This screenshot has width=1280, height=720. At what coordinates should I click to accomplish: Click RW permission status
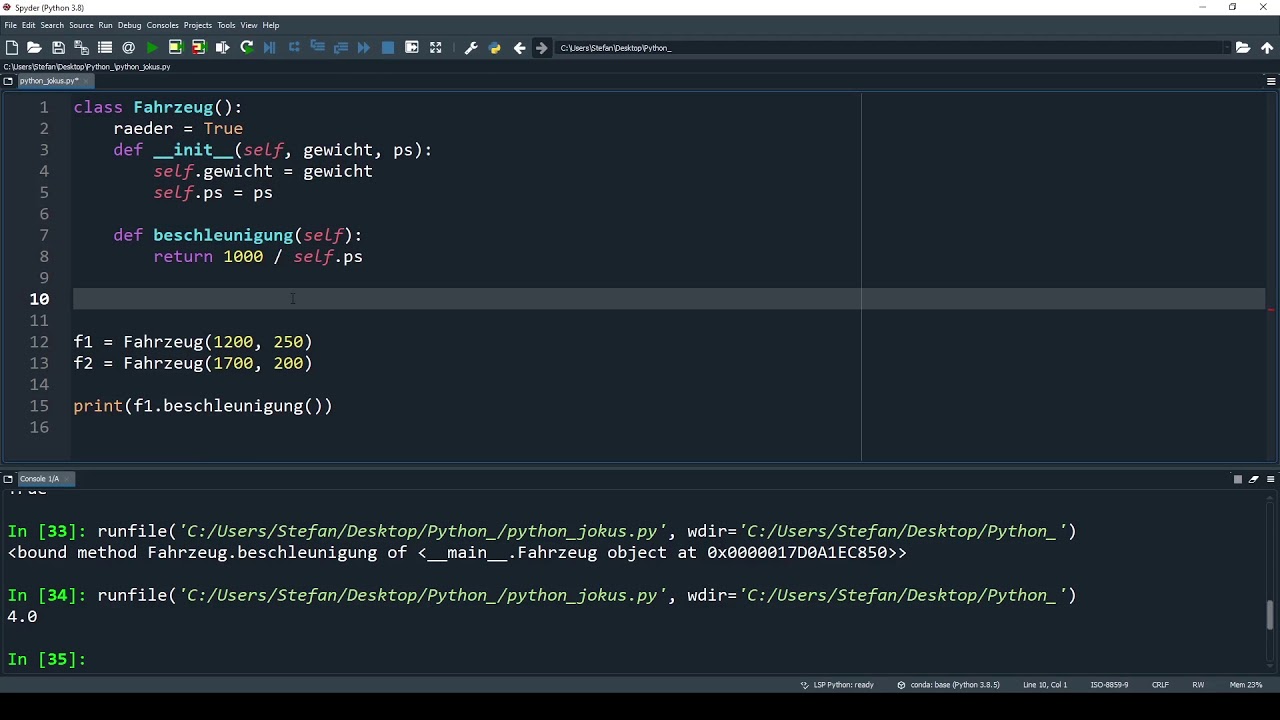(1198, 685)
